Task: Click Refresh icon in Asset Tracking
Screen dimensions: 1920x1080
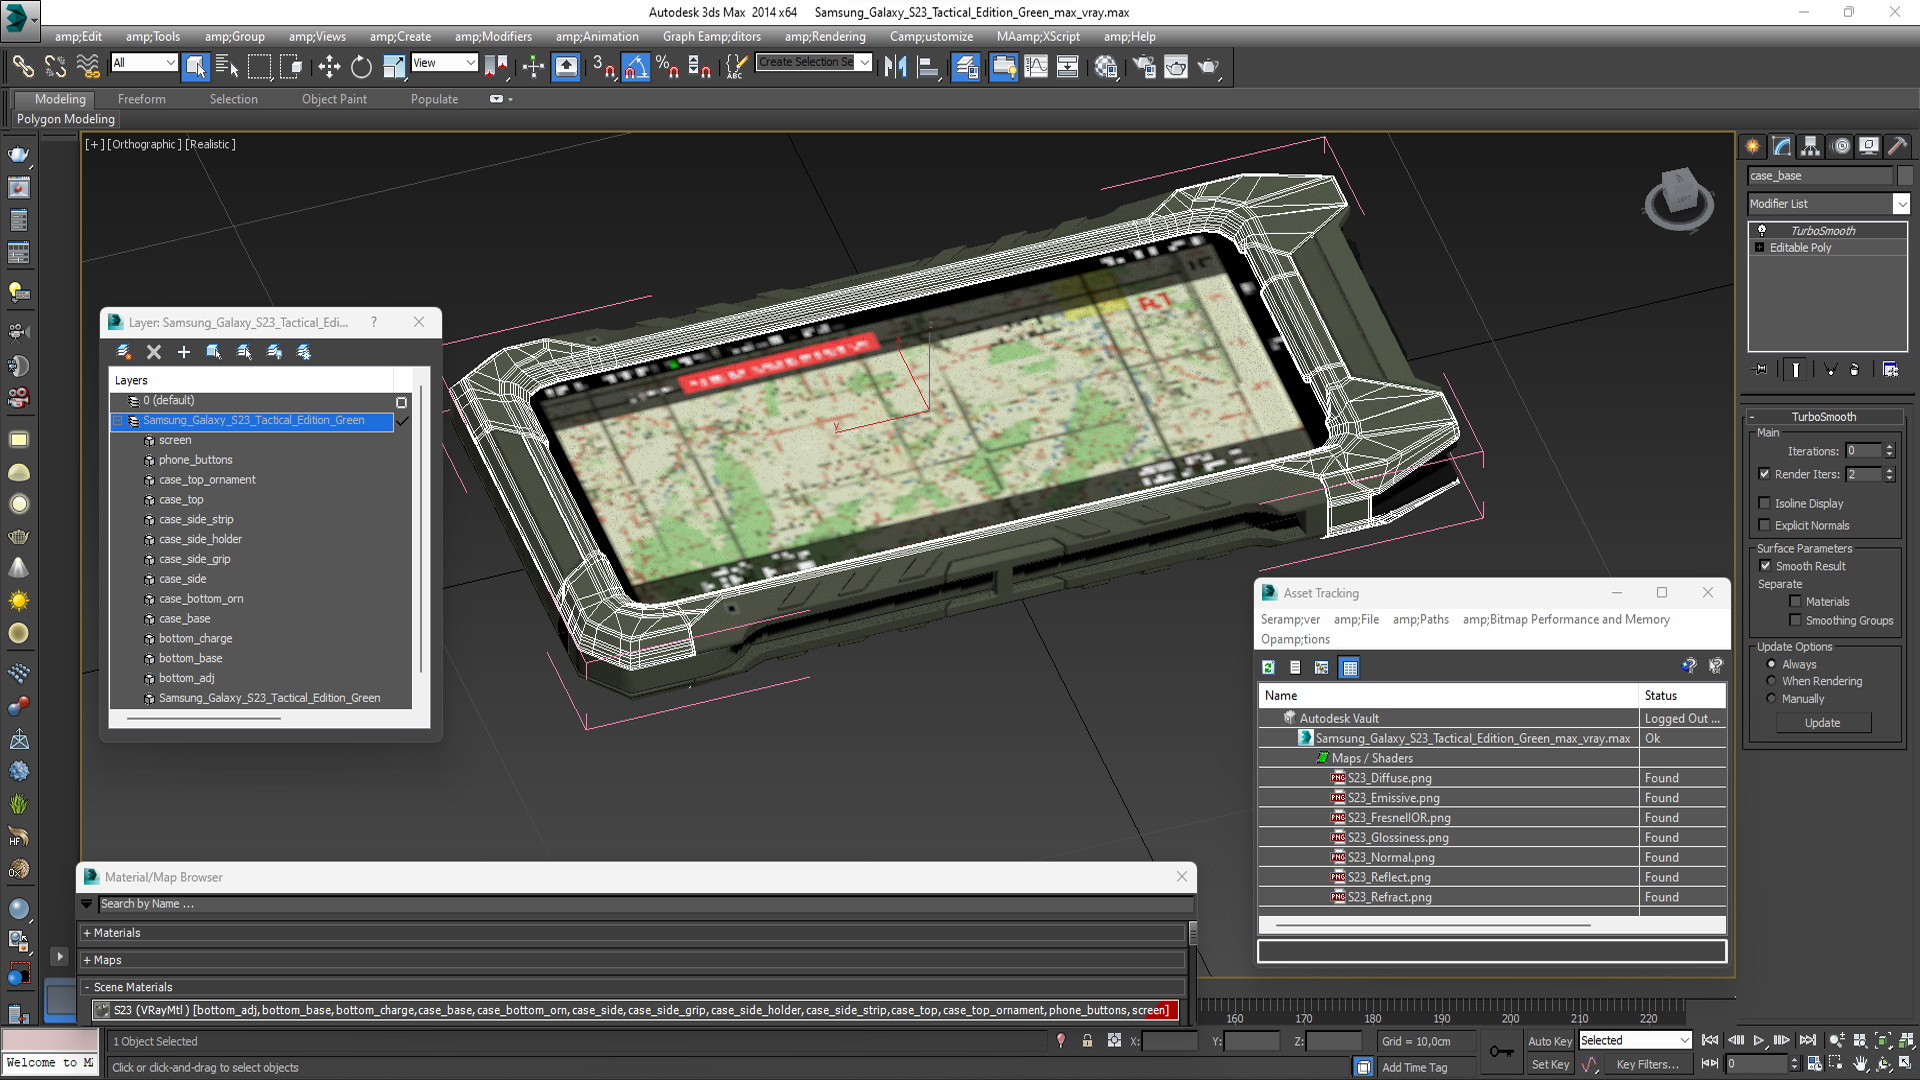Action: 1268,668
